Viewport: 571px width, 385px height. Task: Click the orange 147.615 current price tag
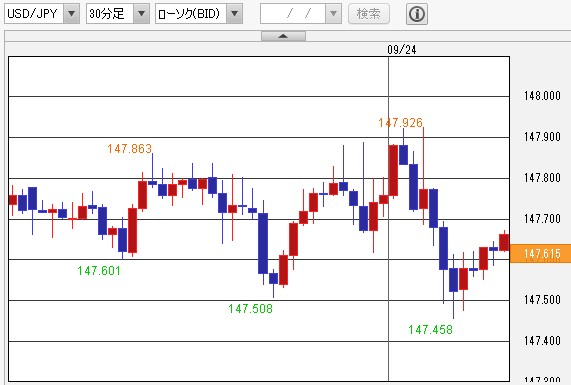(x=540, y=254)
